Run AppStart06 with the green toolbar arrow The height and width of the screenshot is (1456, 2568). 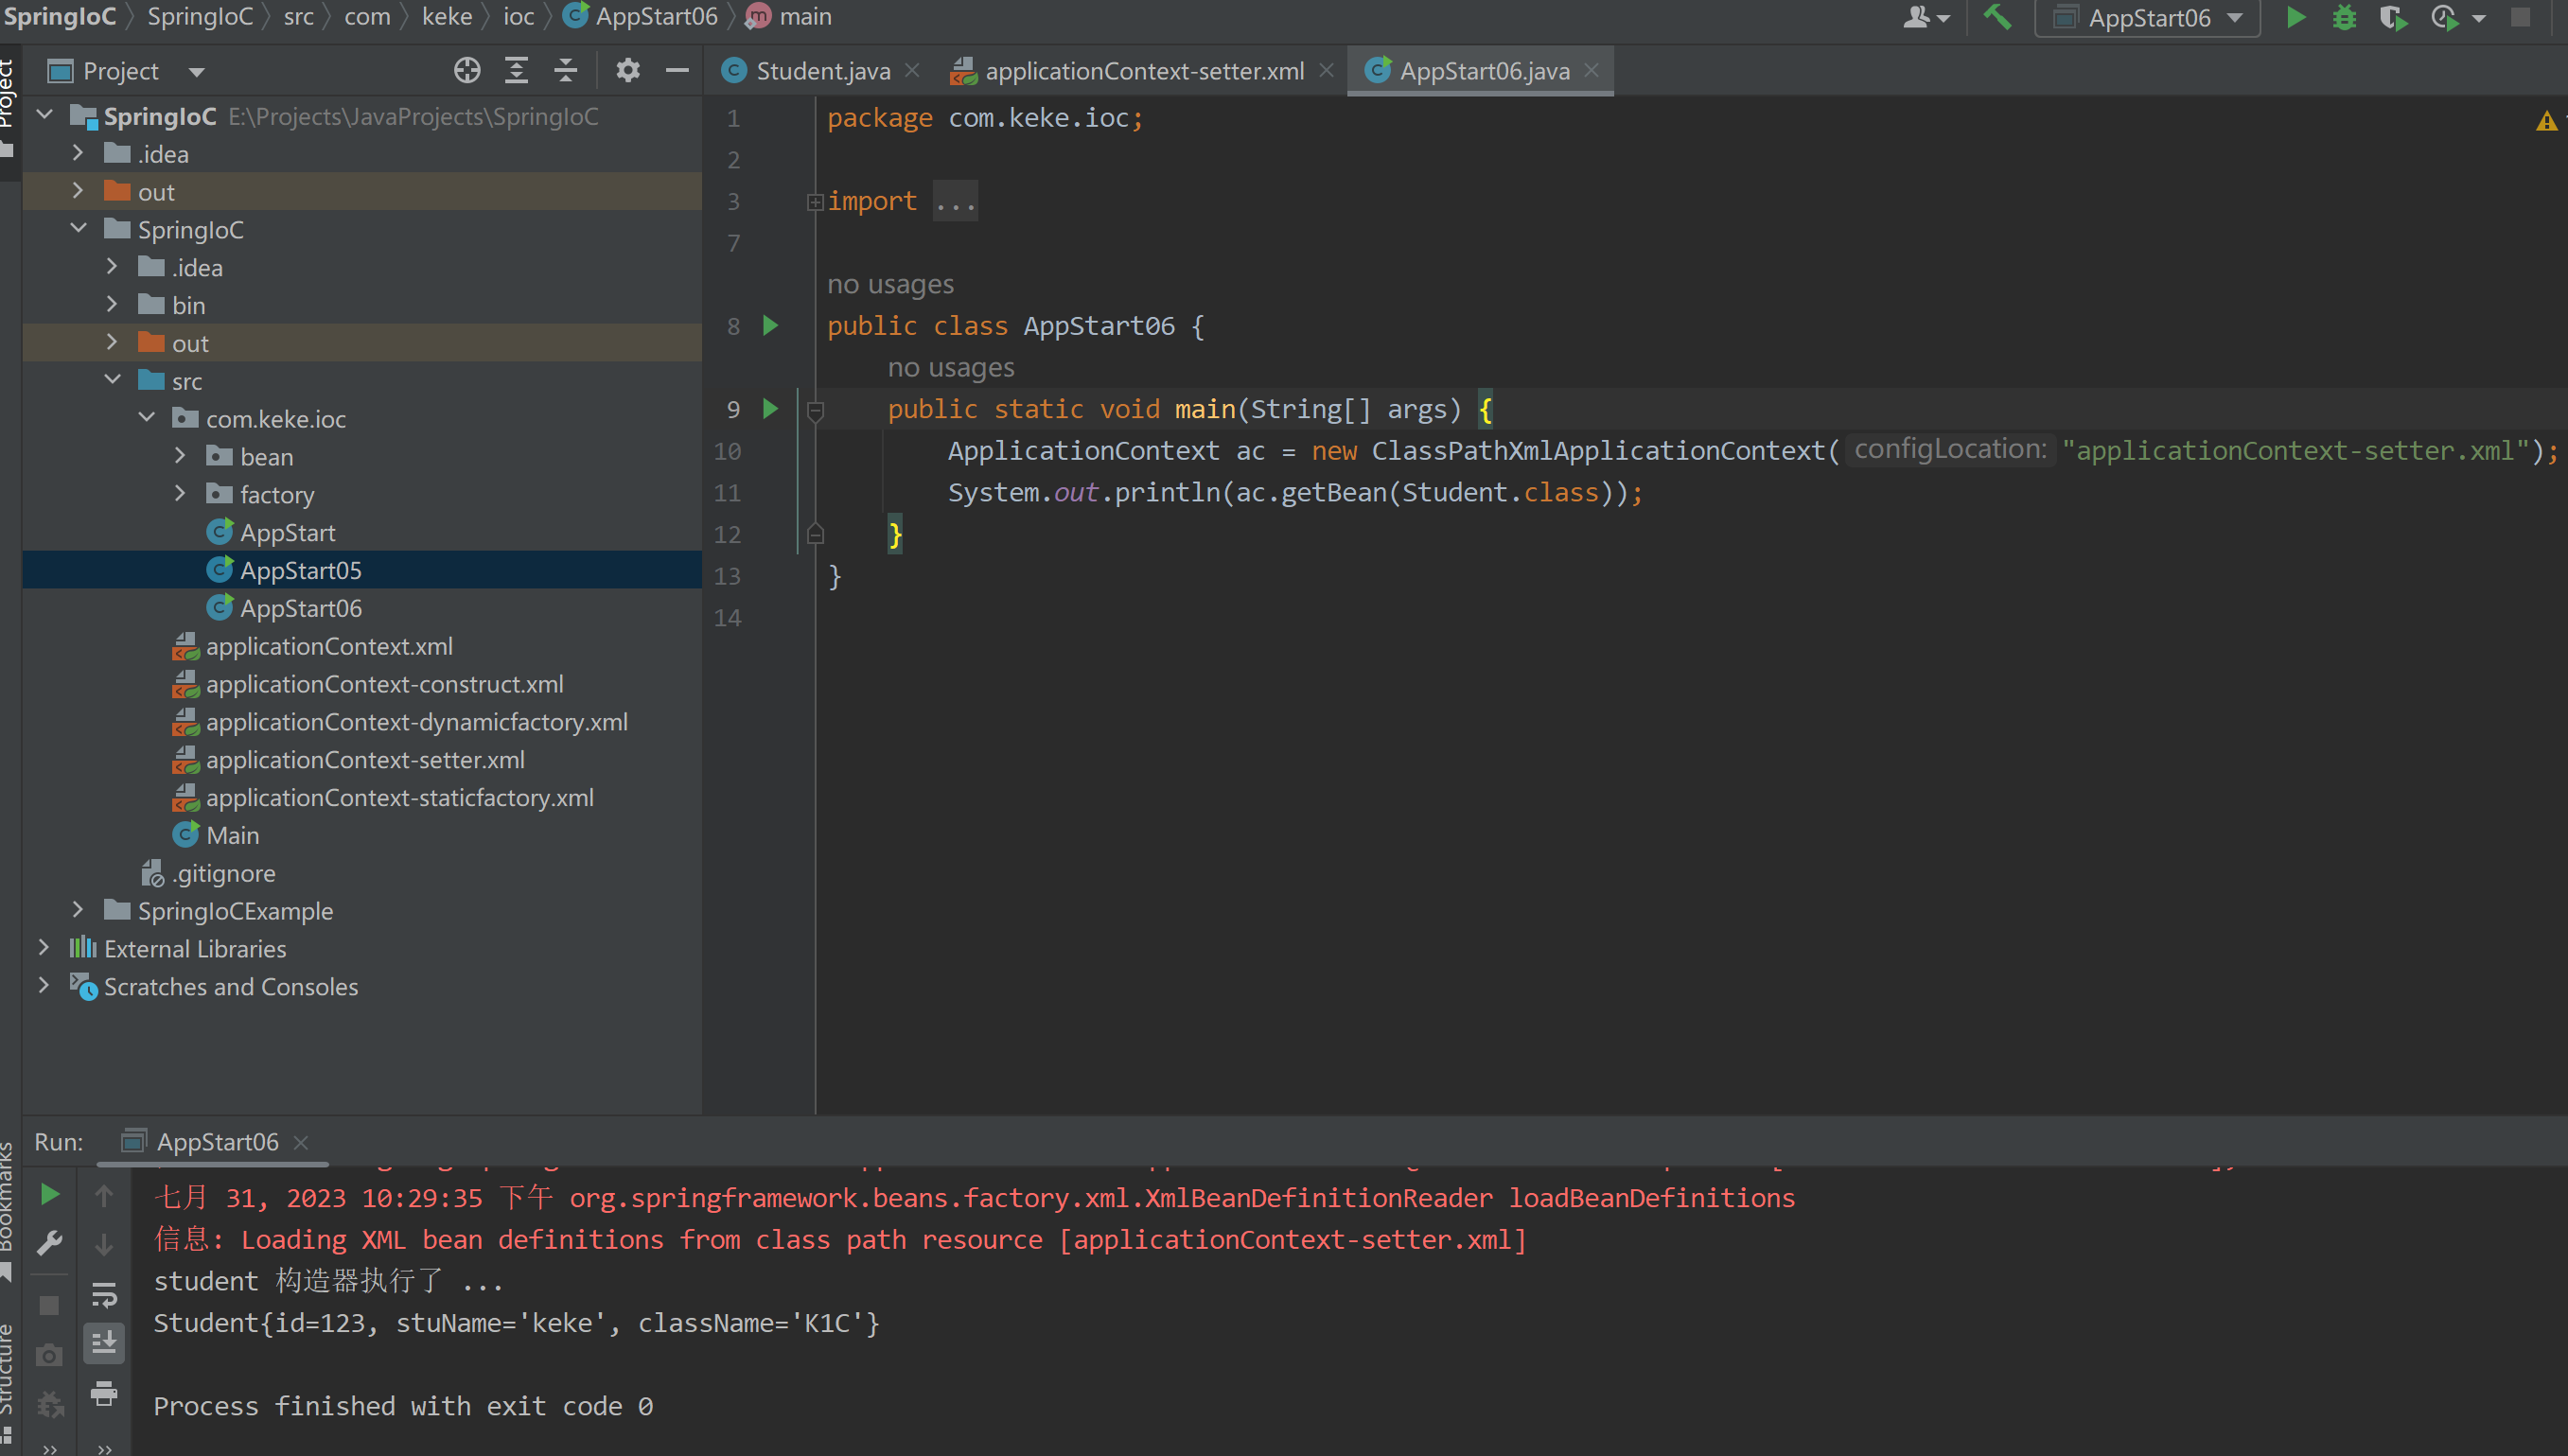2295,17
